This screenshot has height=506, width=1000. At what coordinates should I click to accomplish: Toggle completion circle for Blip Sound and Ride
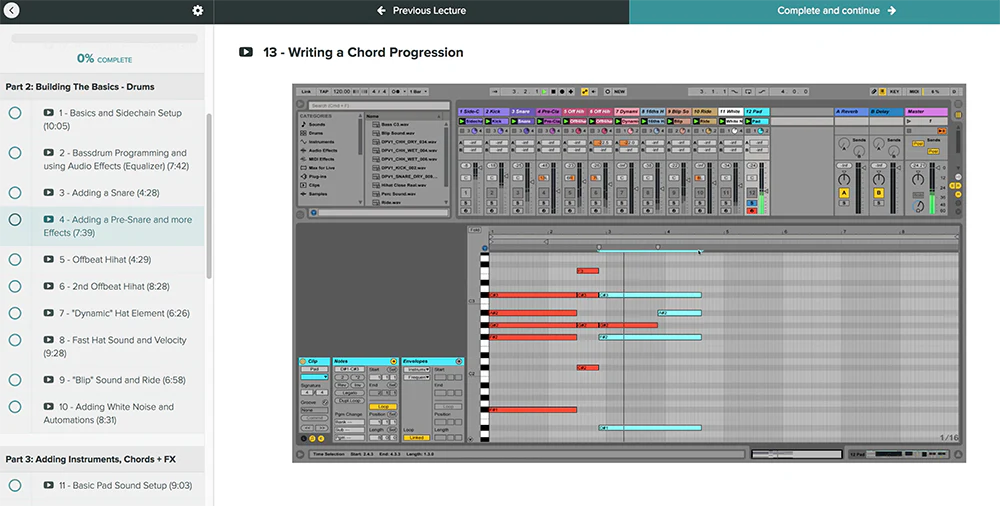pos(15,380)
